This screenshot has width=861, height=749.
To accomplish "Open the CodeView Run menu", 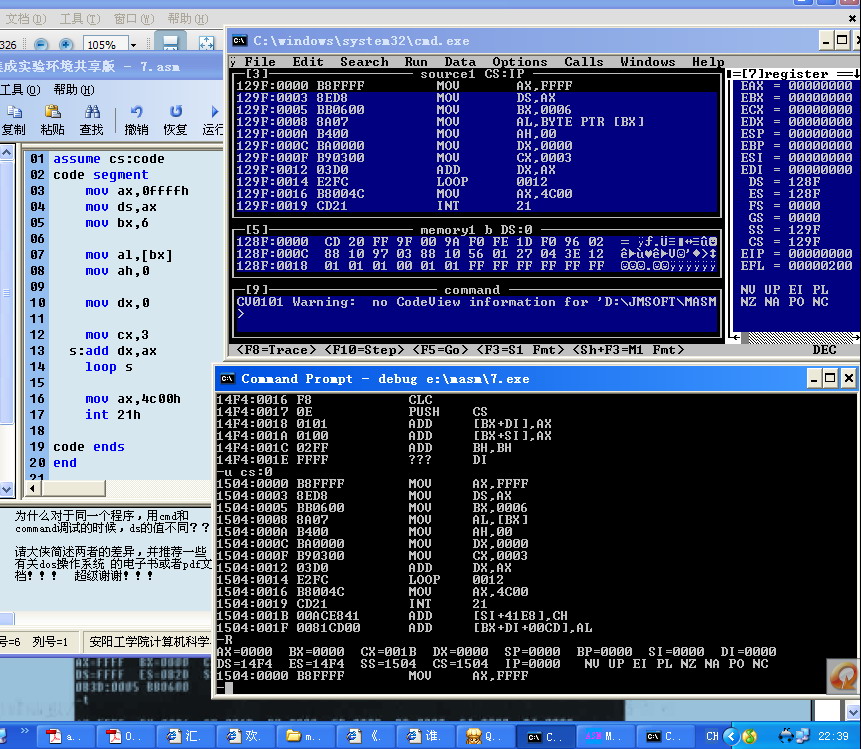I will click(x=416, y=62).
